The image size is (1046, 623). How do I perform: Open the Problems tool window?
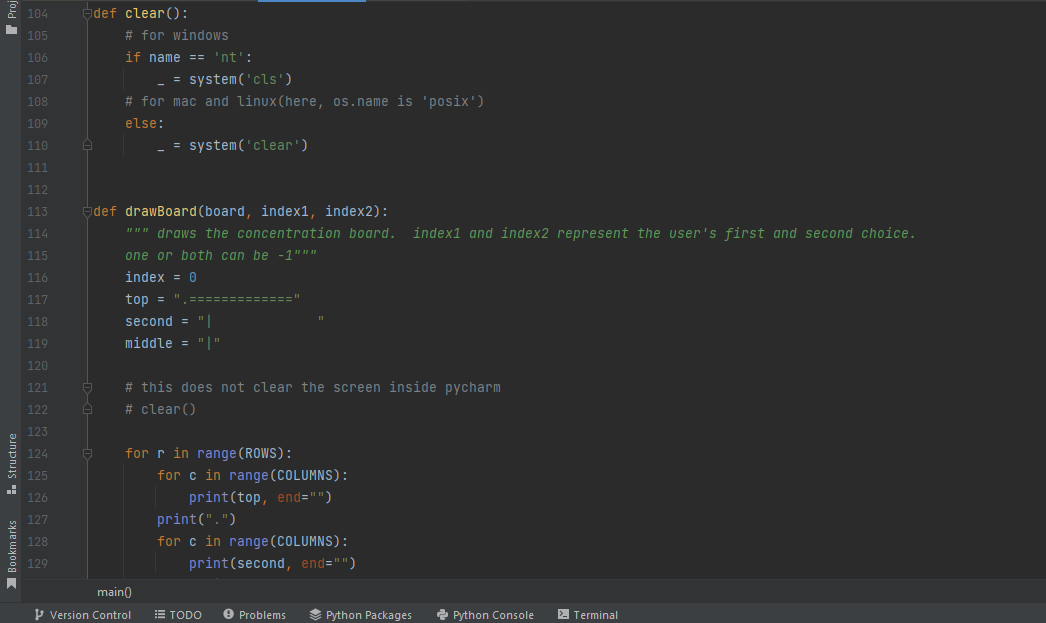point(254,614)
